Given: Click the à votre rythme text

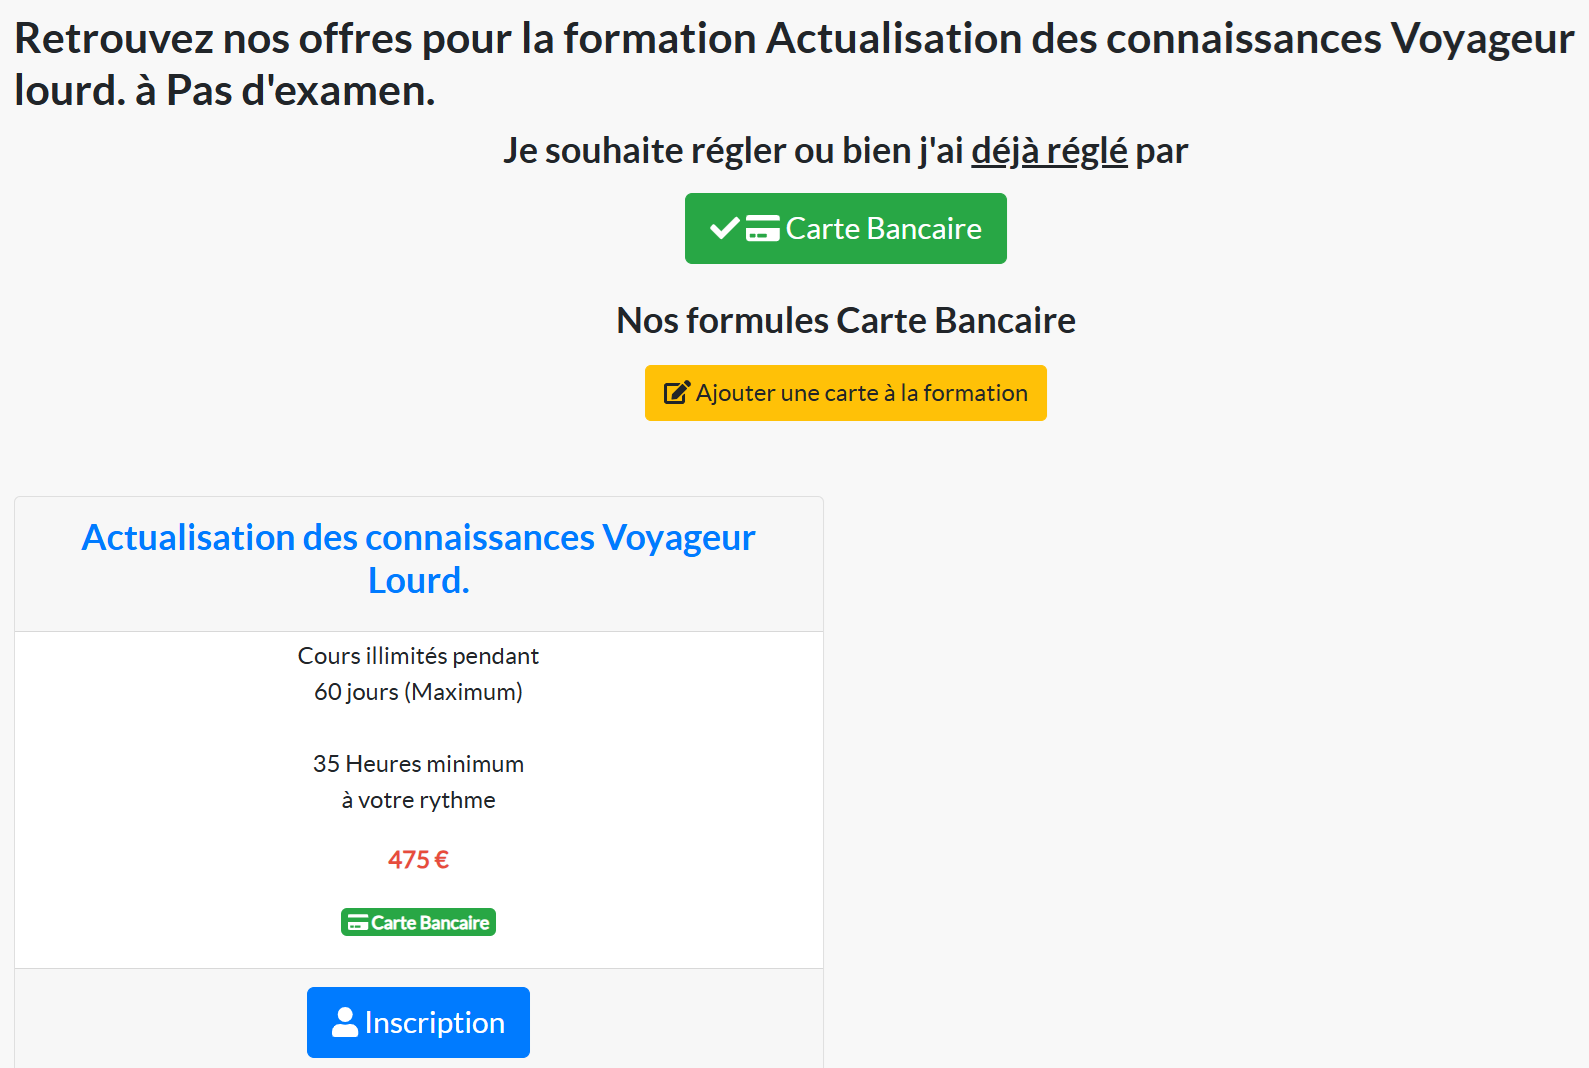Looking at the screenshot, I should tap(418, 800).
